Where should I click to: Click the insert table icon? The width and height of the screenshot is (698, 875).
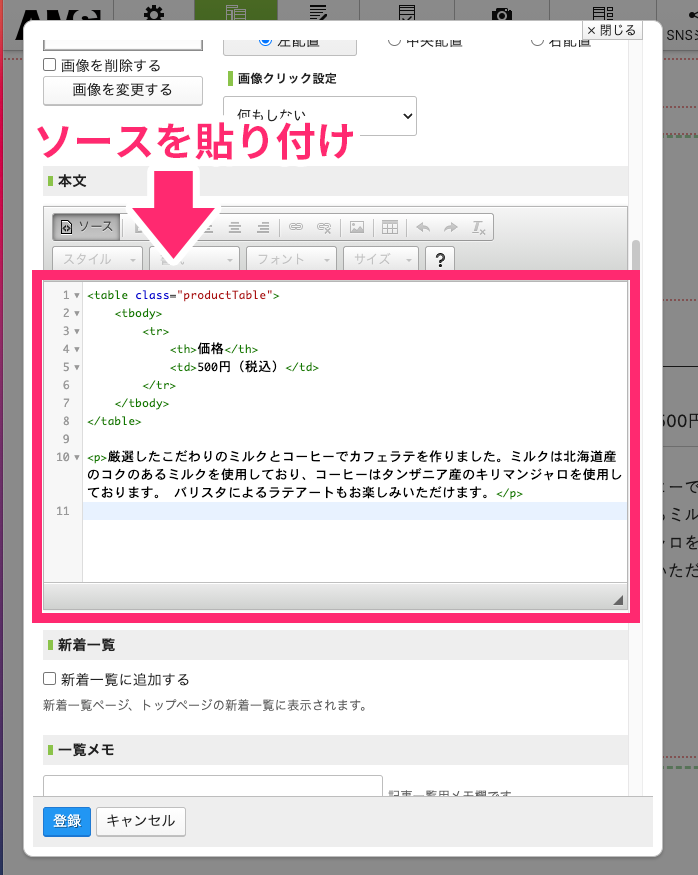(x=390, y=227)
